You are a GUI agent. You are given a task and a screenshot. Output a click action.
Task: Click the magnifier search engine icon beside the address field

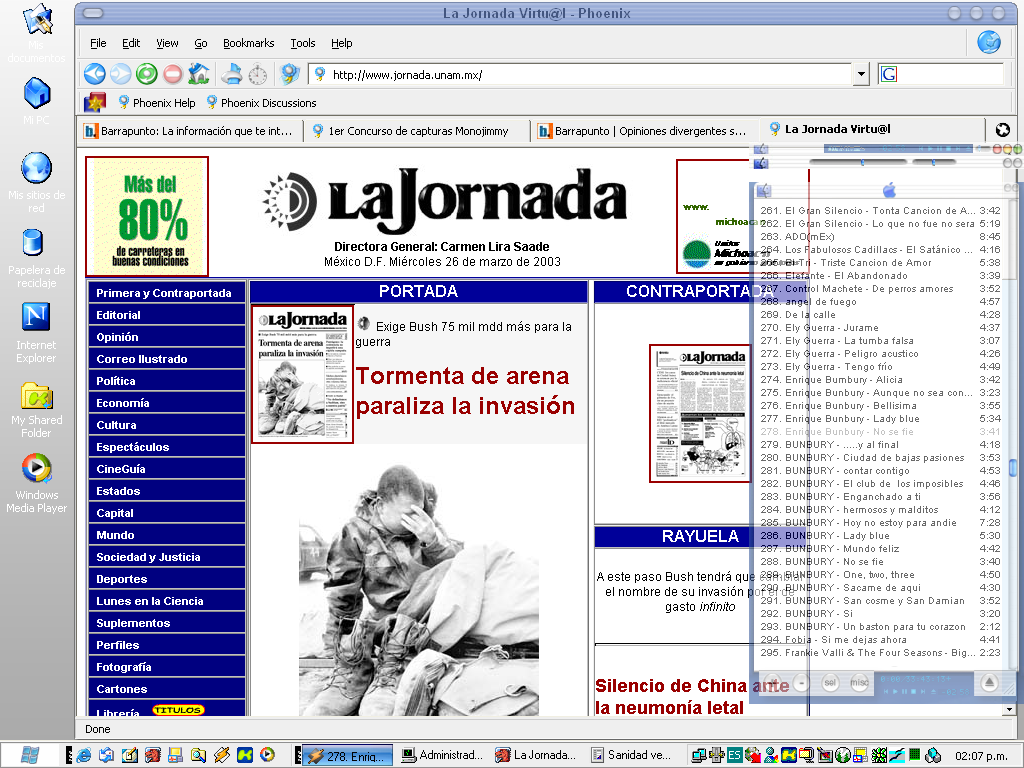coord(289,74)
